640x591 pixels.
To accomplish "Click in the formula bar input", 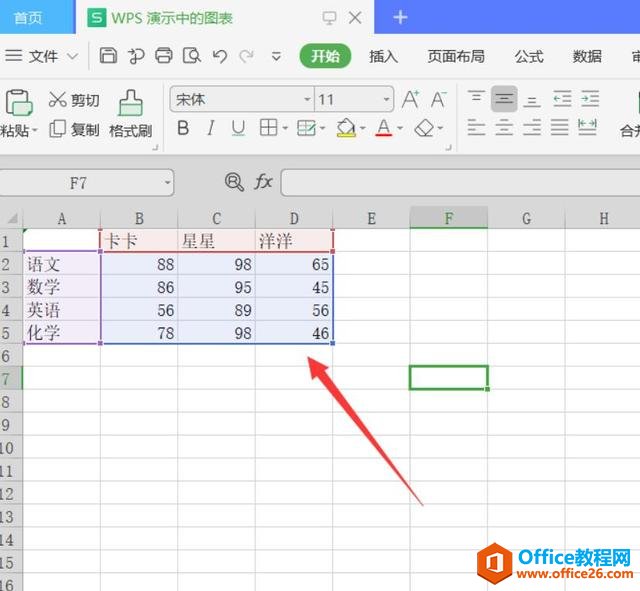I will [460, 182].
